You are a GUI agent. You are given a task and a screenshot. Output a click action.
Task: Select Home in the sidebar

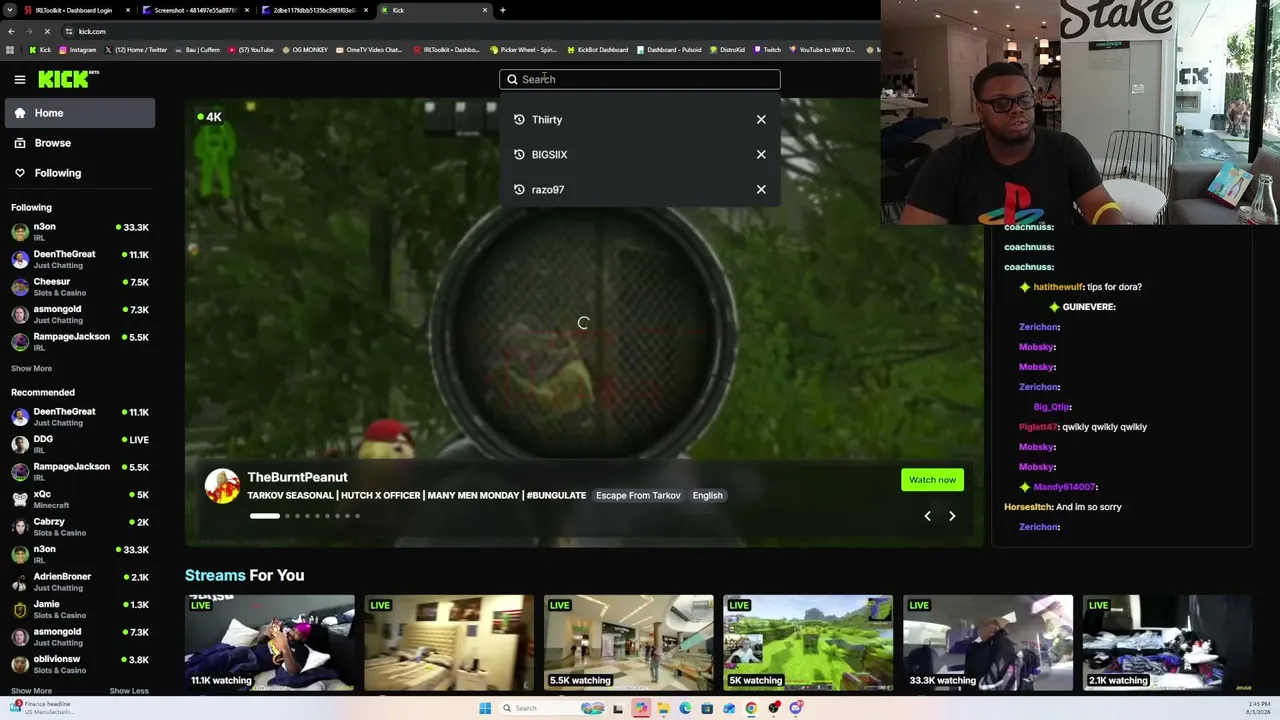[80, 113]
